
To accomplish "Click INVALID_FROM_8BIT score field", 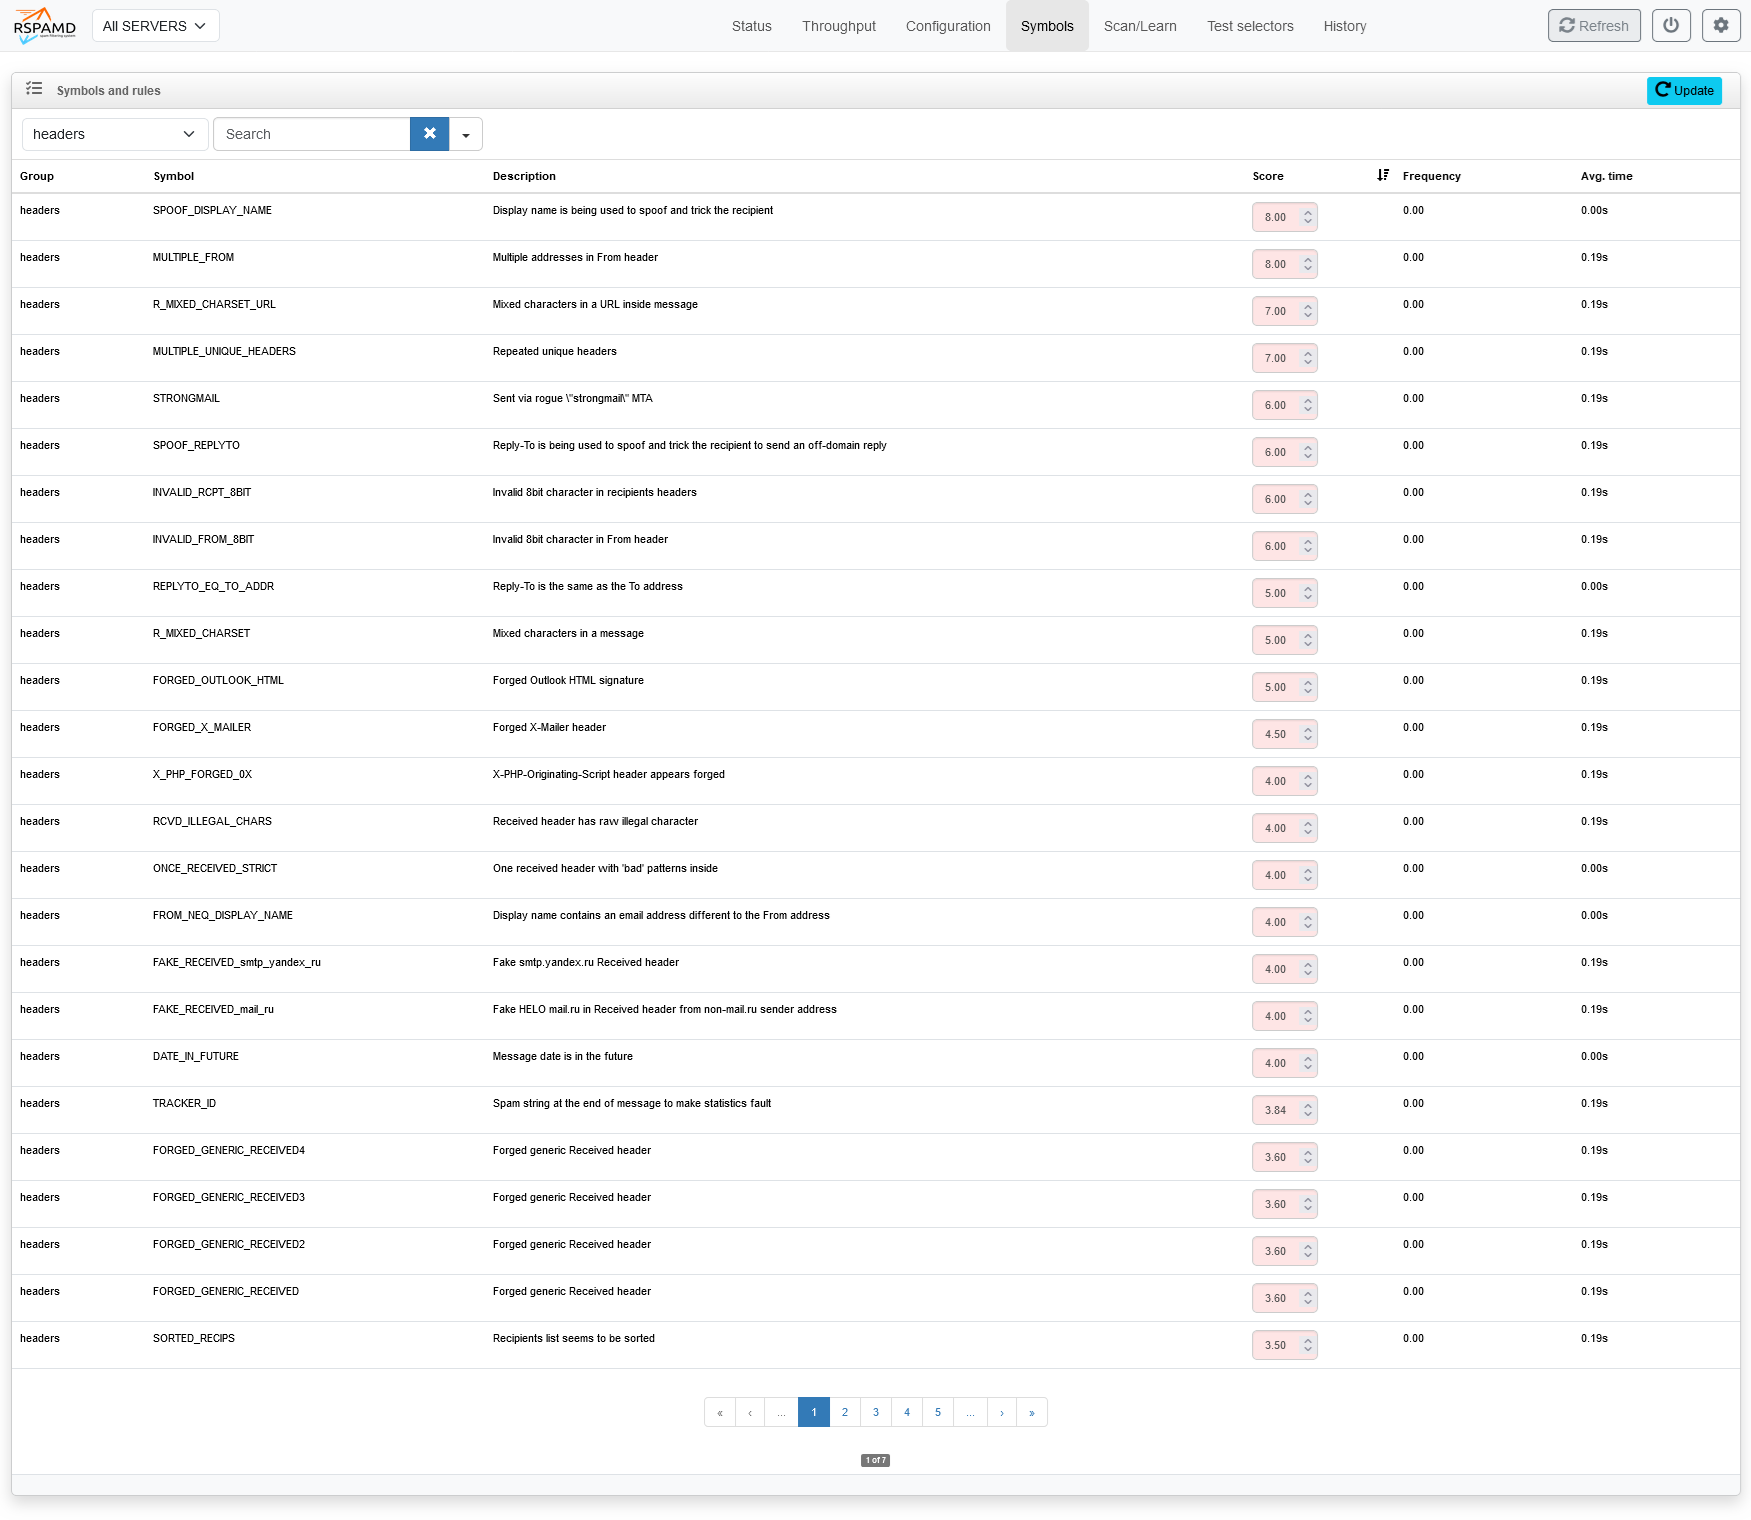I will [1284, 546].
